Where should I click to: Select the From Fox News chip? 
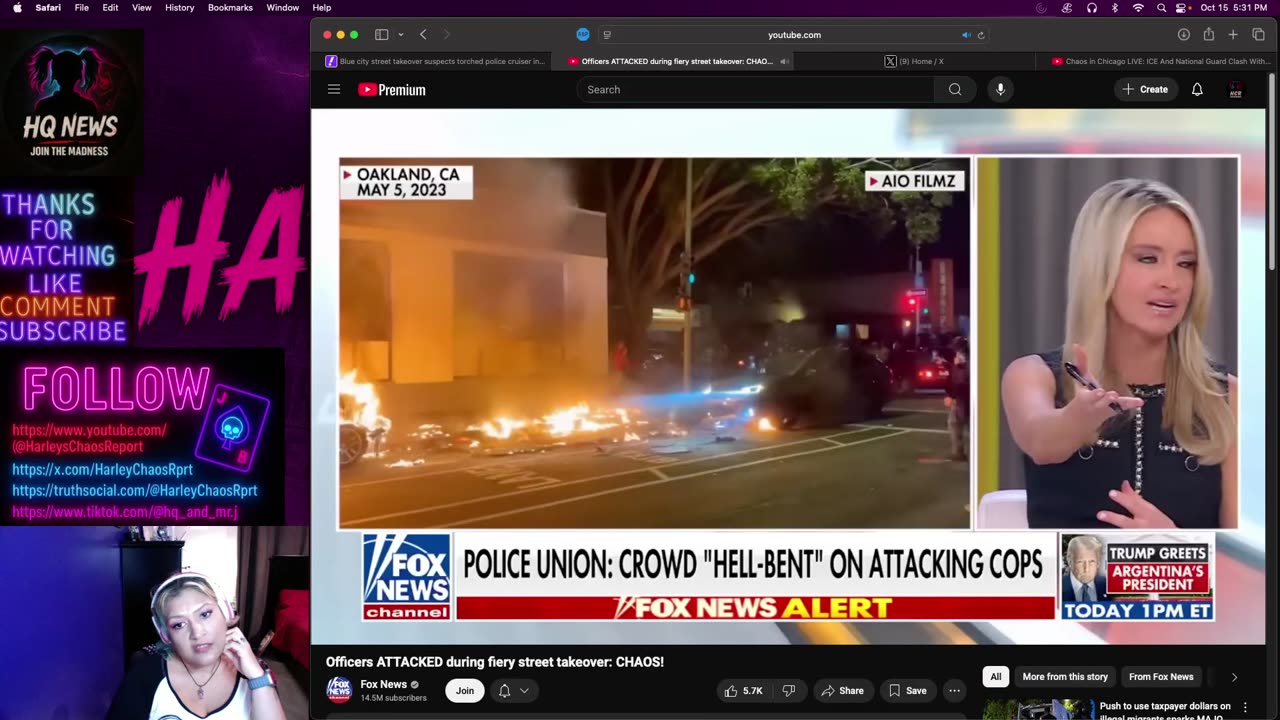tap(1161, 677)
